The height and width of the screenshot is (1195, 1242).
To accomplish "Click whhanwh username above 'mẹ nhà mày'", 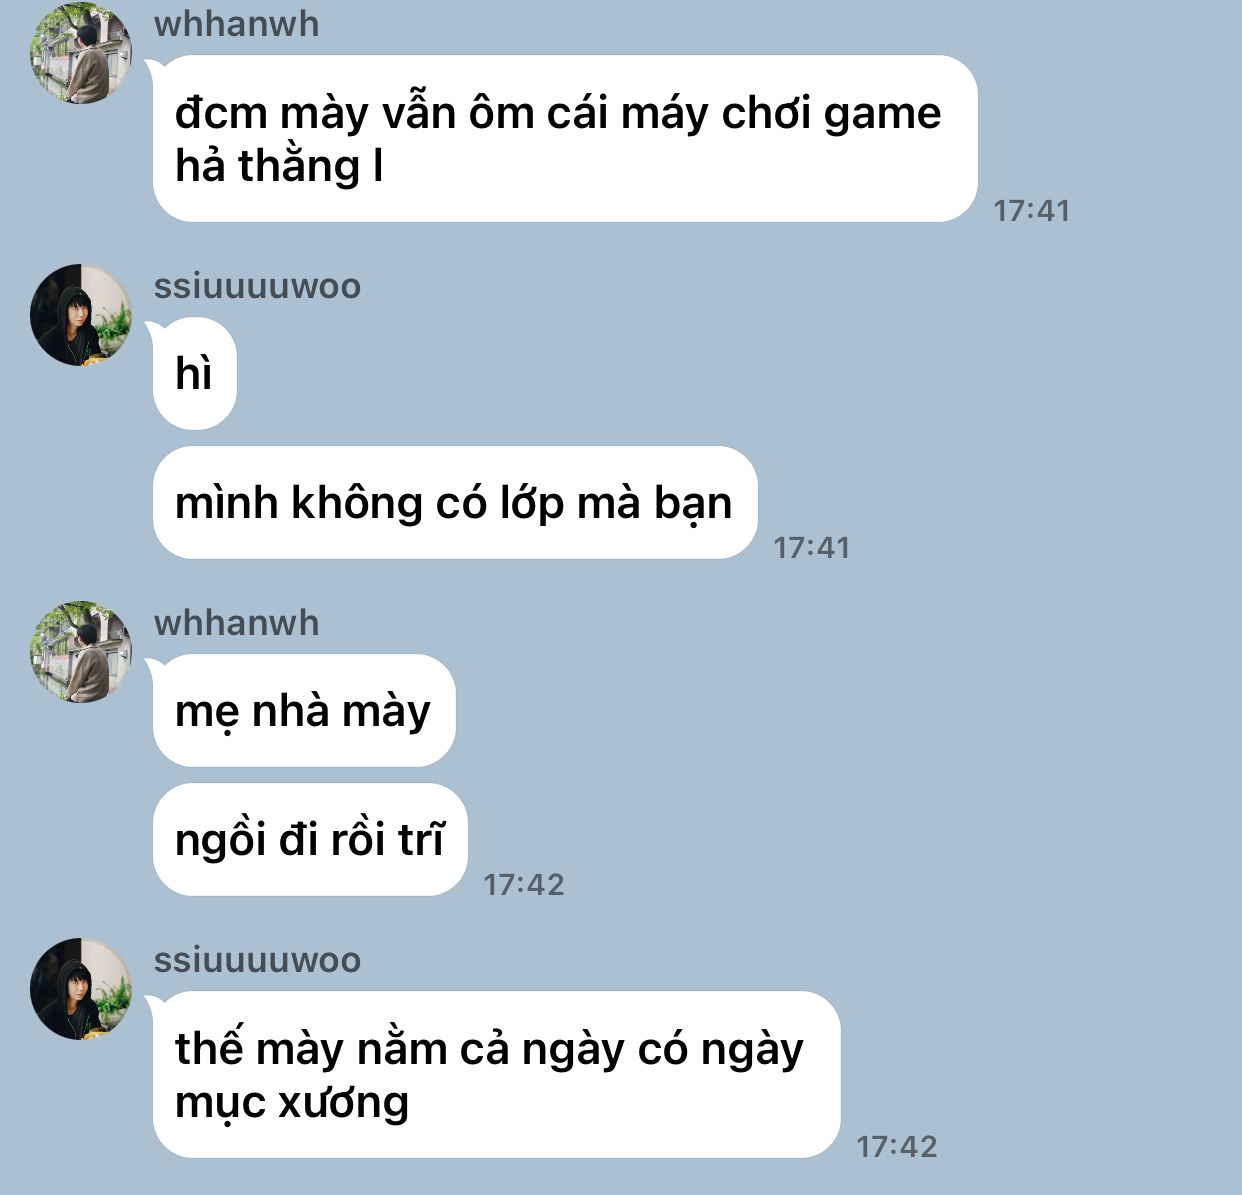I will coord(236,623).
